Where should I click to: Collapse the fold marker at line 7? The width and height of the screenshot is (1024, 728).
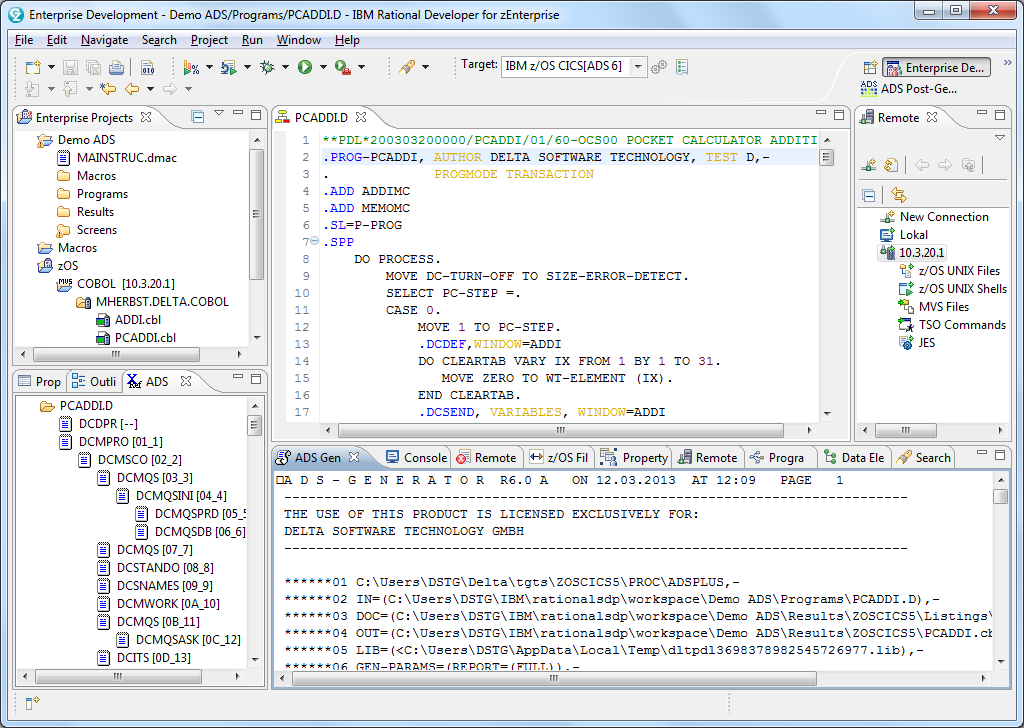(315, 241)
